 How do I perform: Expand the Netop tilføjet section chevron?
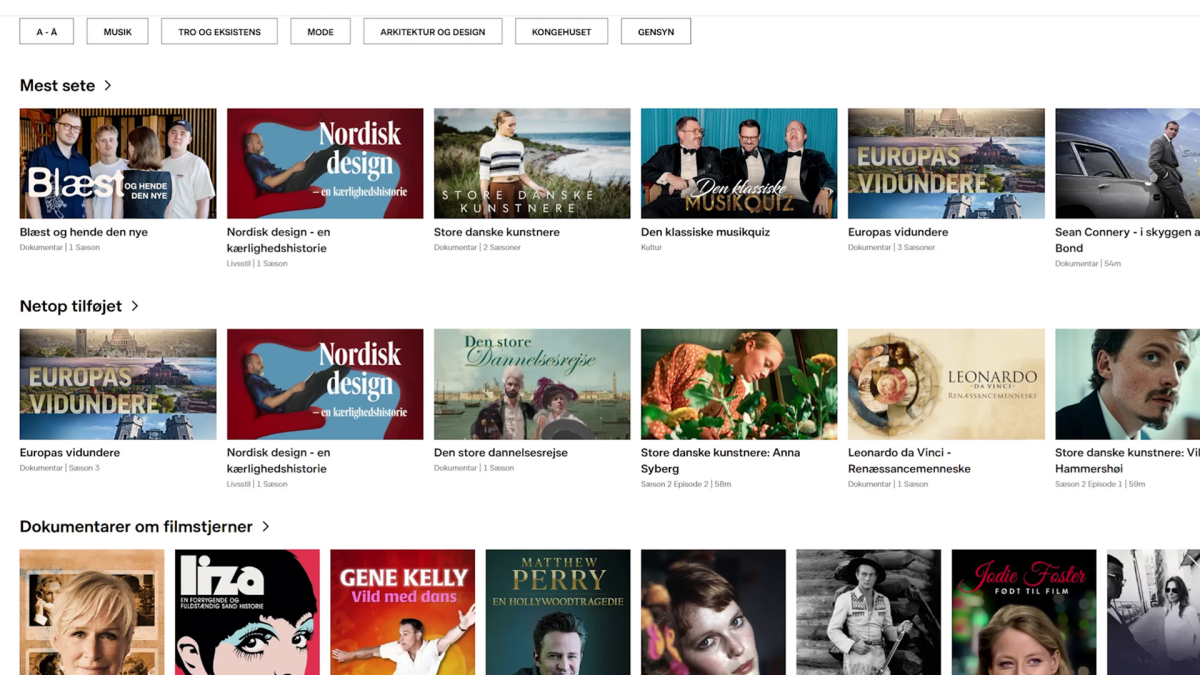click(135, 306)
